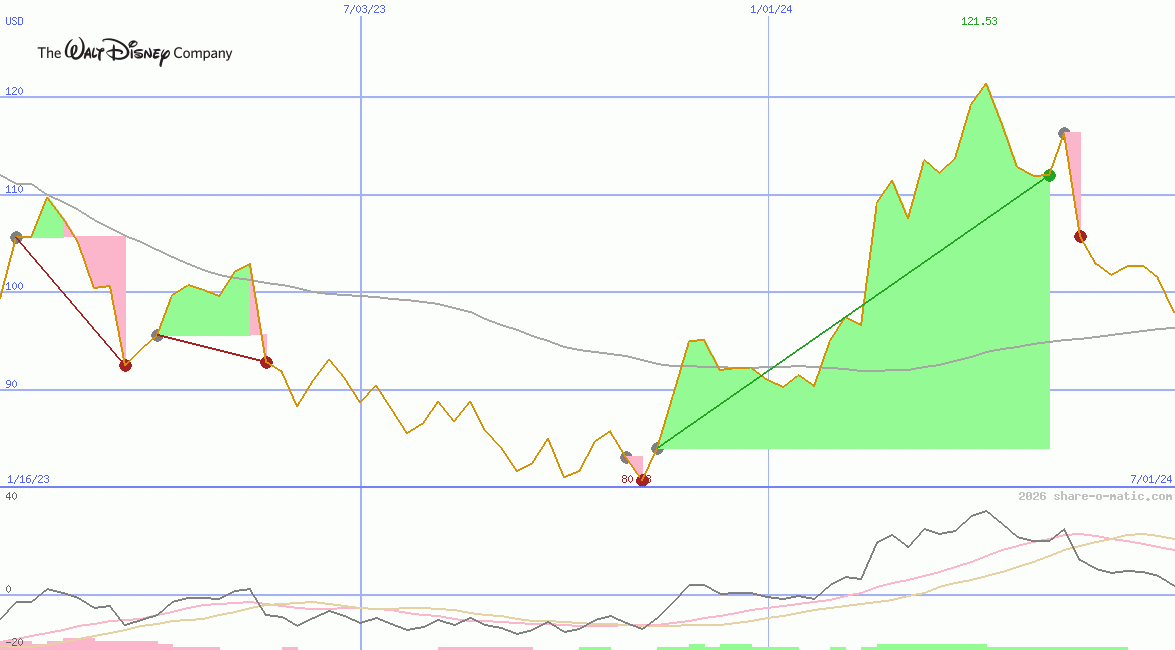The image size is (1175, 650).
Task: Click the 120 price axis label
Action: [x=14, y=91]
